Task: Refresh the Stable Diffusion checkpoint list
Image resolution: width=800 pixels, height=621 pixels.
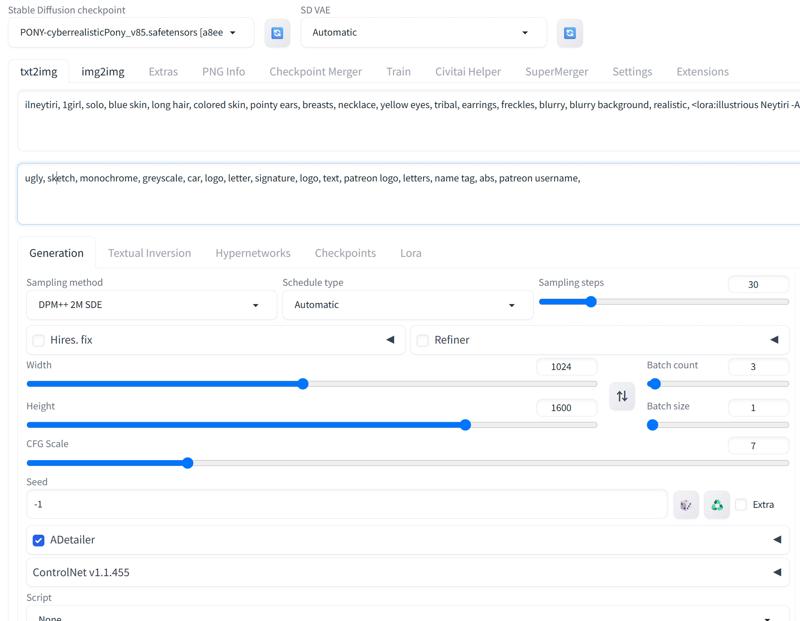Action: (277, 33)
